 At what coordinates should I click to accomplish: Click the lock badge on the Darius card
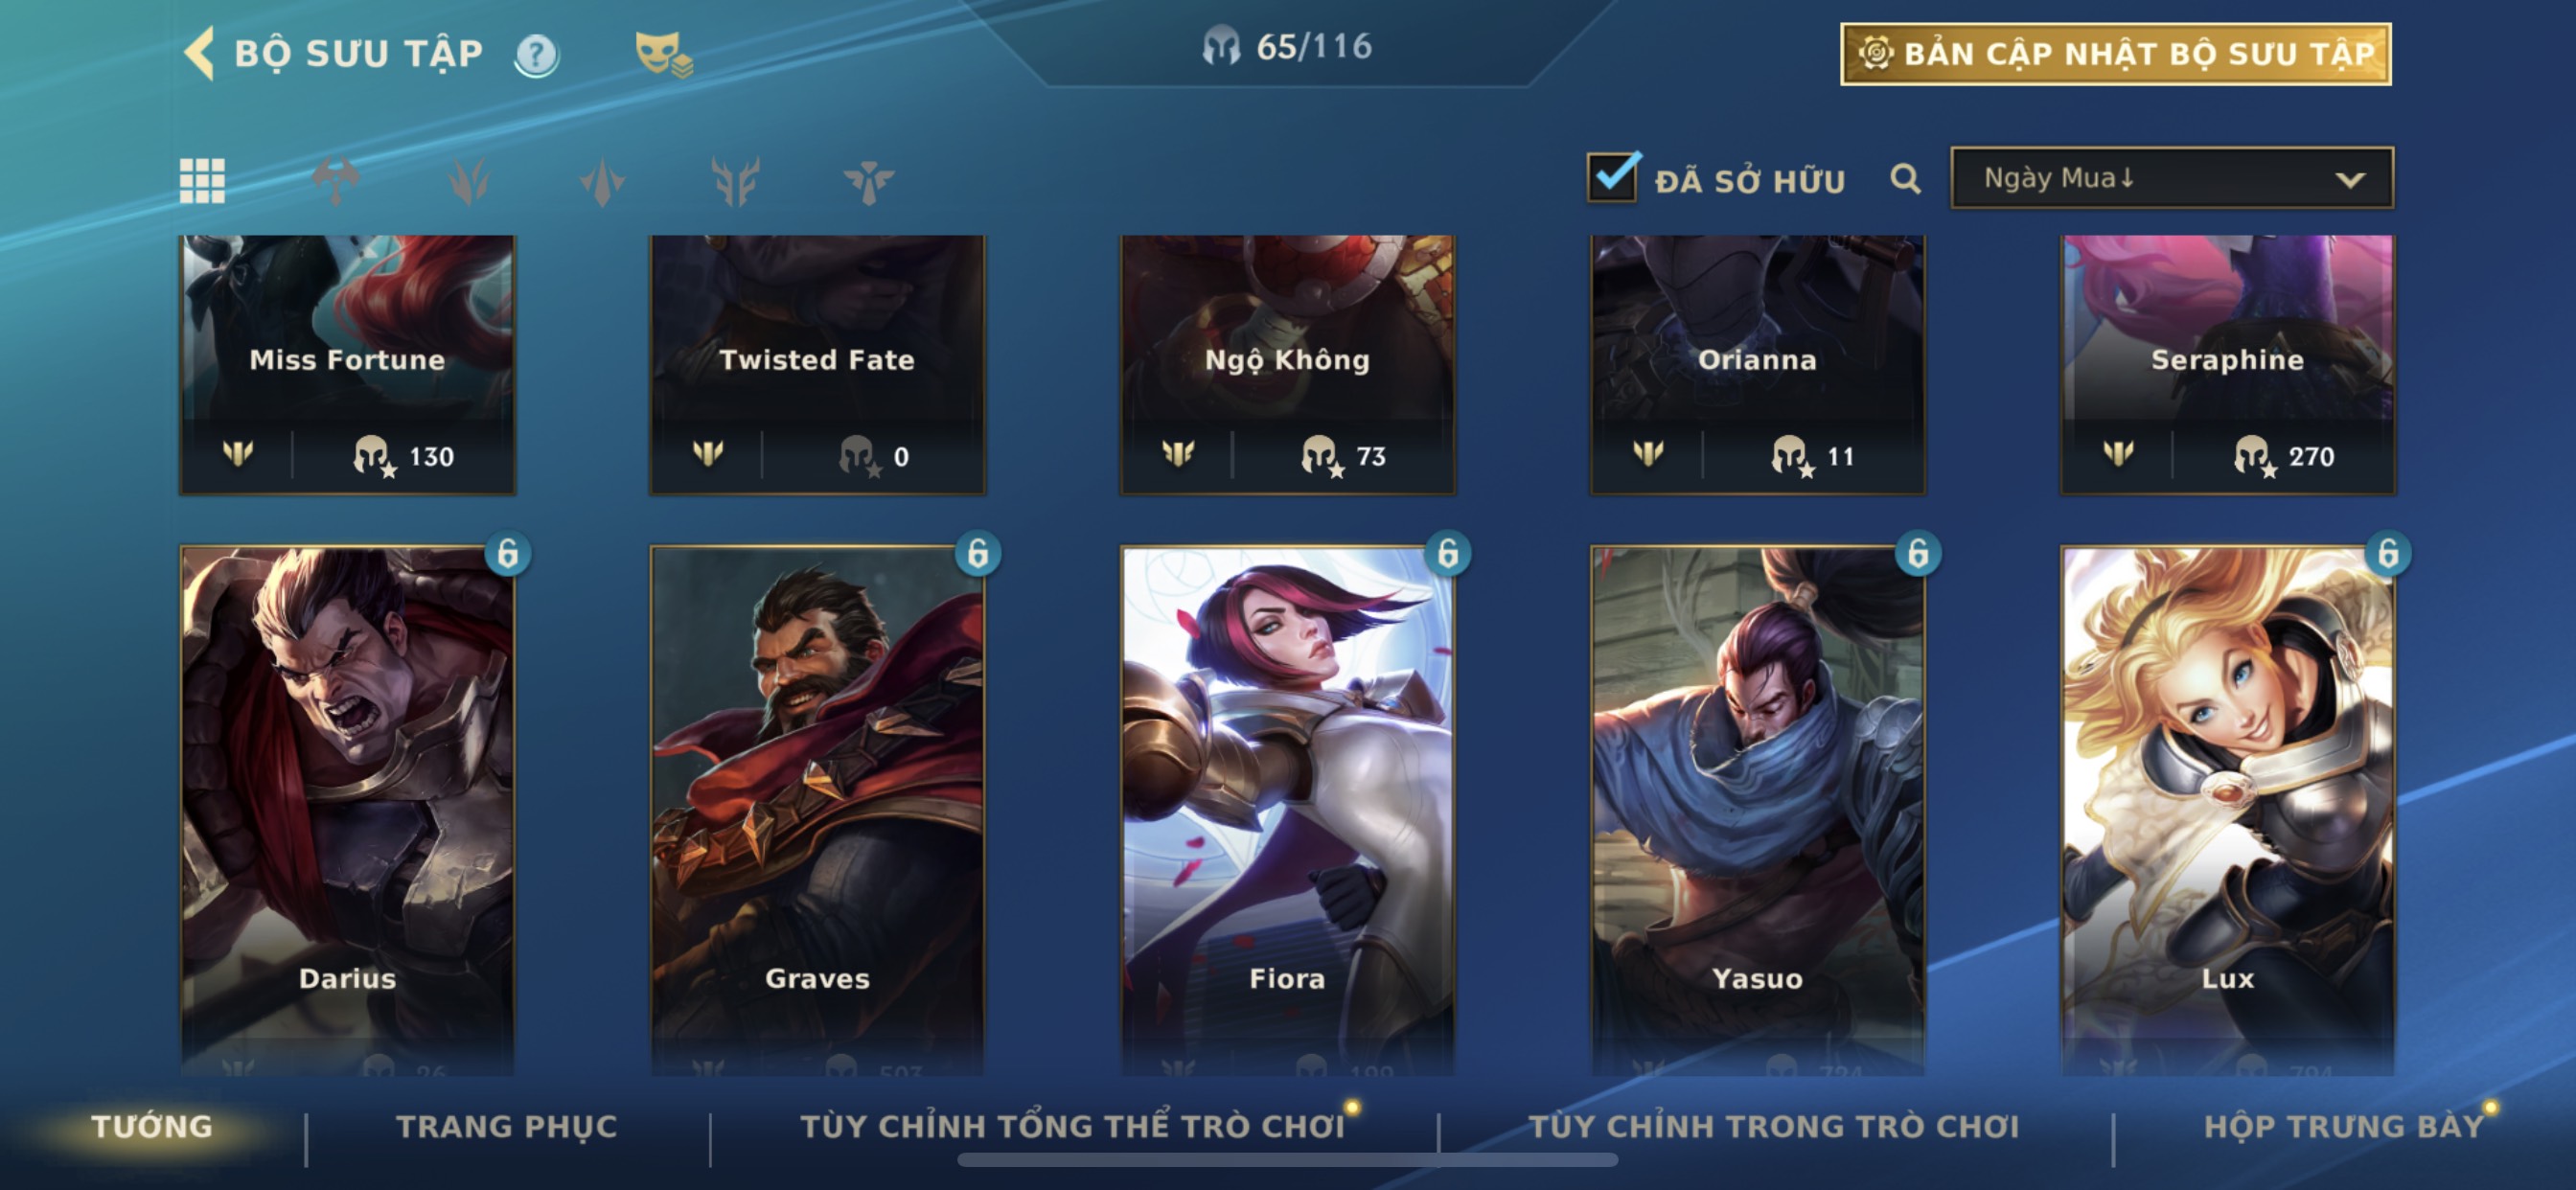(508, 553)
